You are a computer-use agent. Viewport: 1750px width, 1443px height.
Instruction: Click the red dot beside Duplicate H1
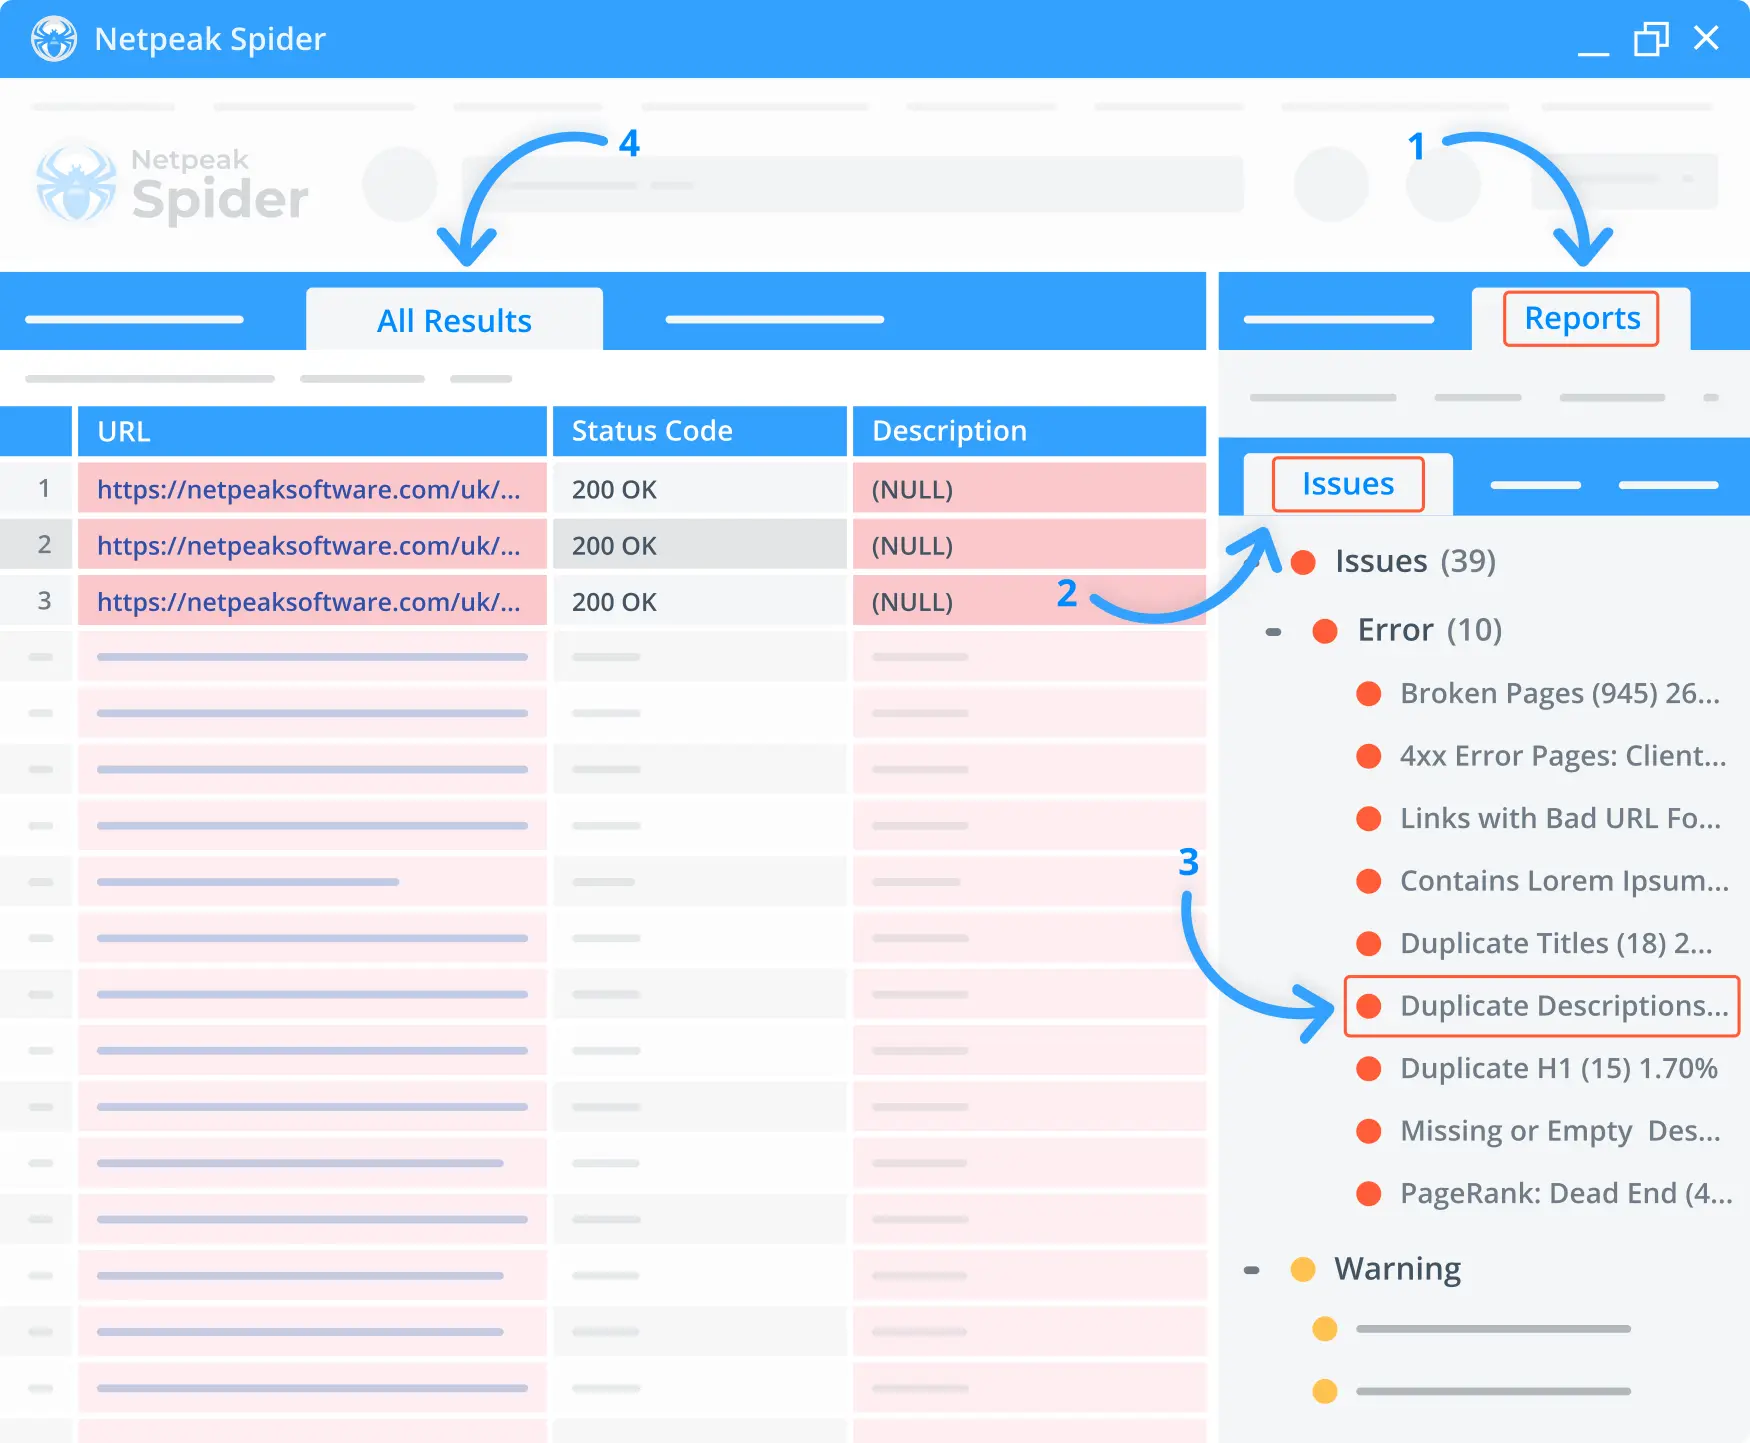[1369, 1069]
